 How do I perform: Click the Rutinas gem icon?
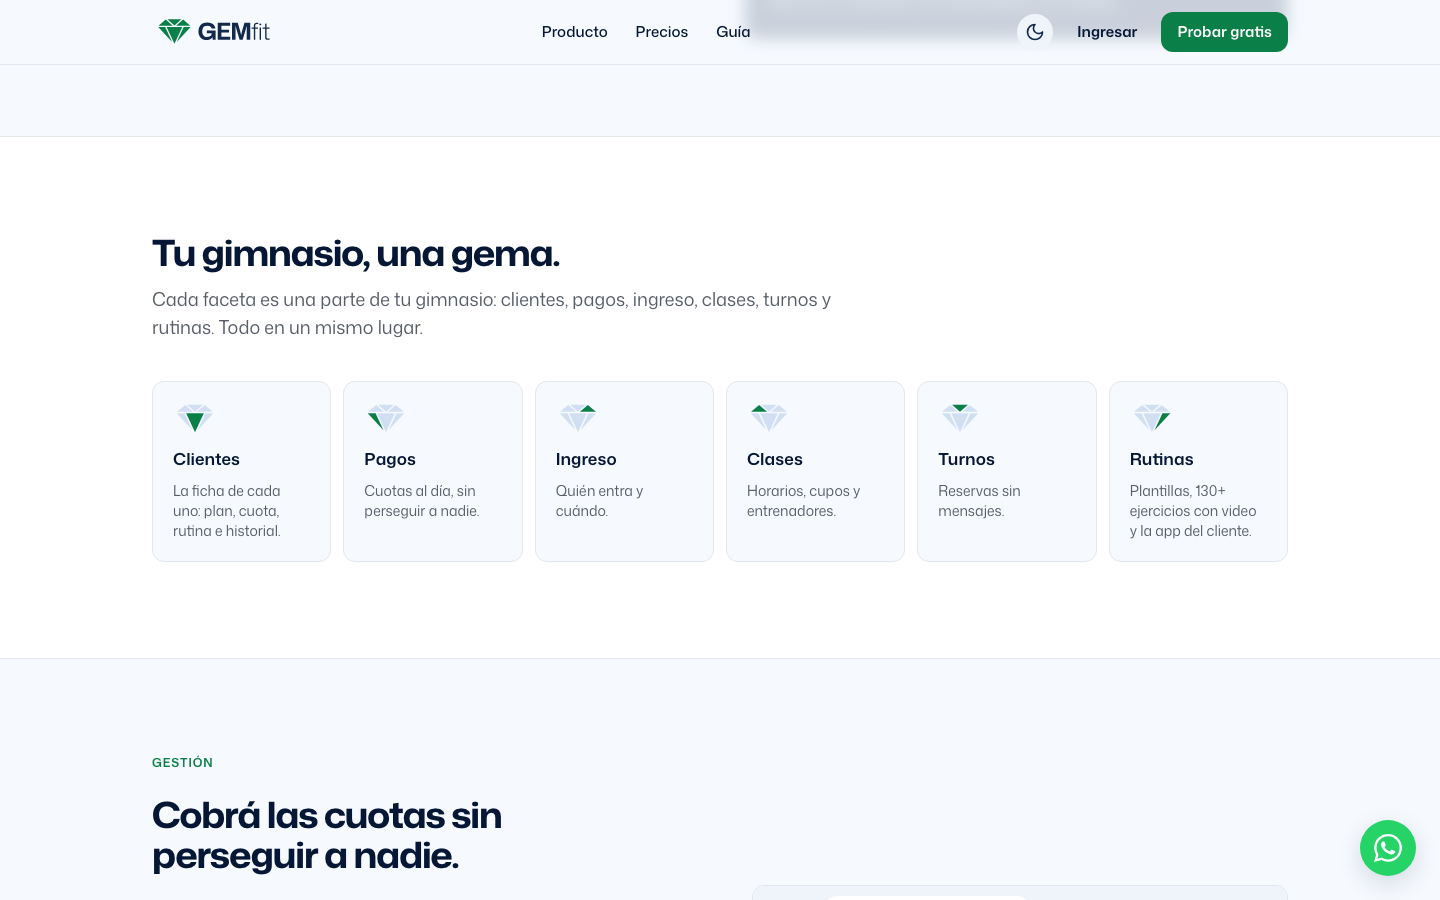point(1152,418)
